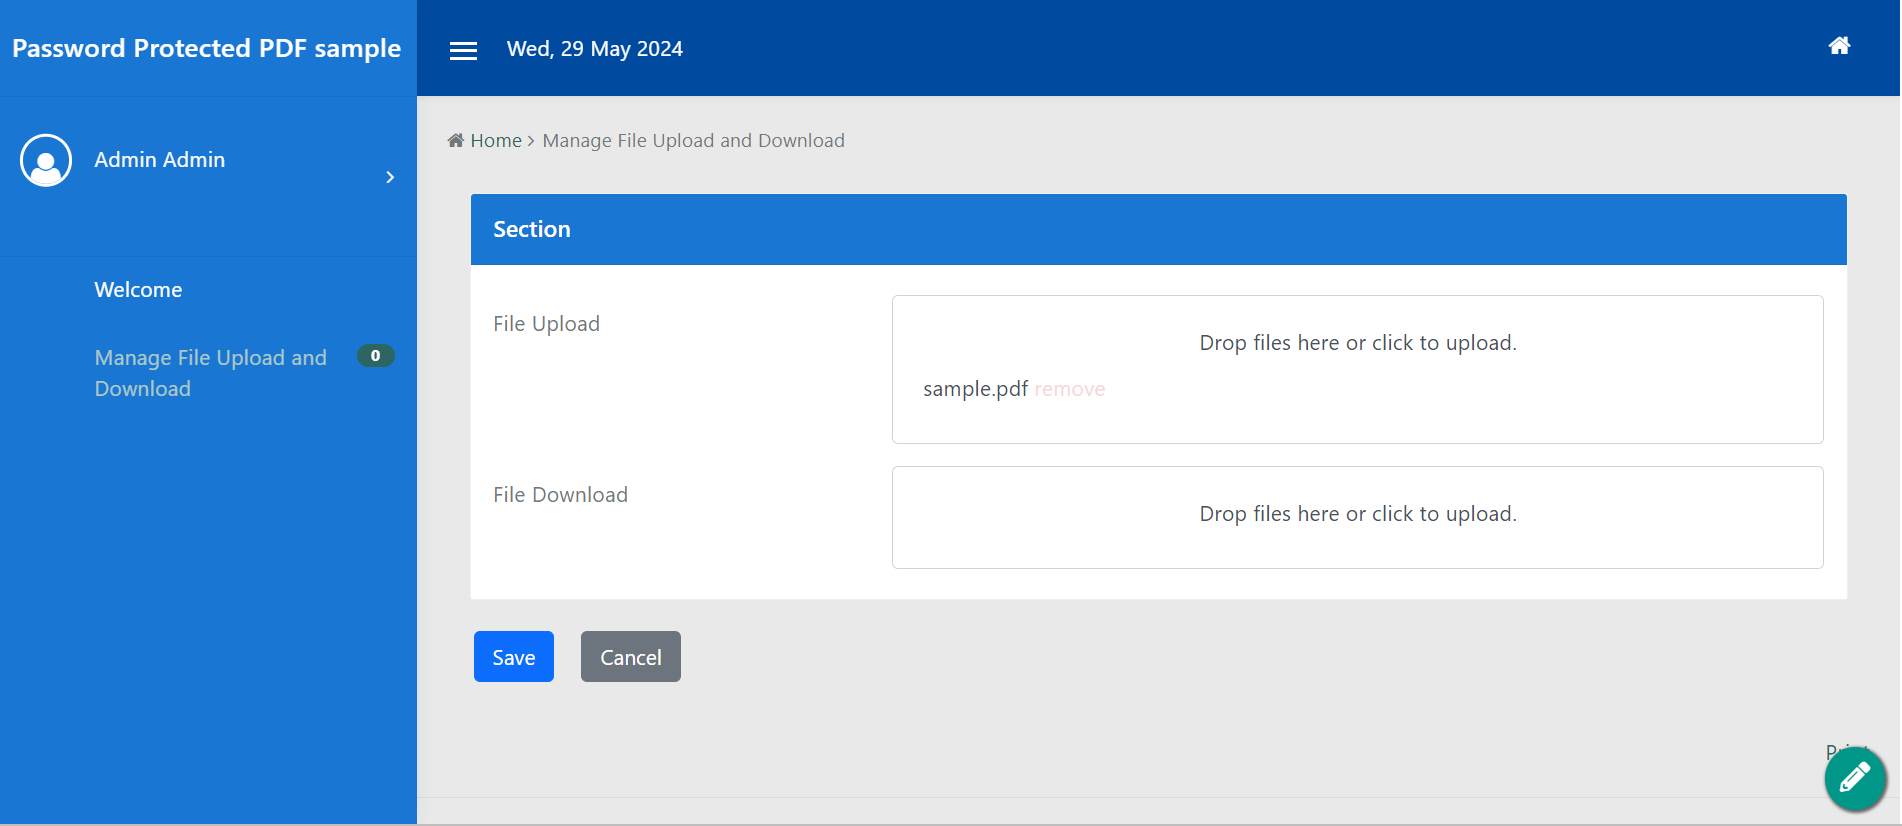
Task: Click the Manage File Upload and Download breadcrumb text
Action: coord(694,141)
